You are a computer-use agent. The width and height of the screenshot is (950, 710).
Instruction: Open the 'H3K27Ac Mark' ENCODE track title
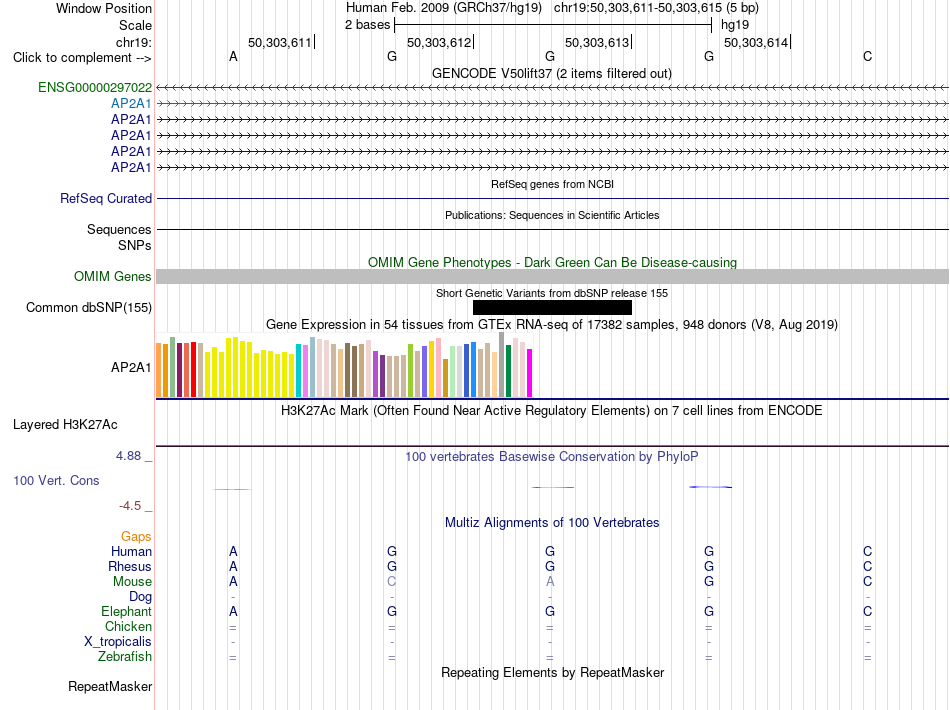click(552, 411)
